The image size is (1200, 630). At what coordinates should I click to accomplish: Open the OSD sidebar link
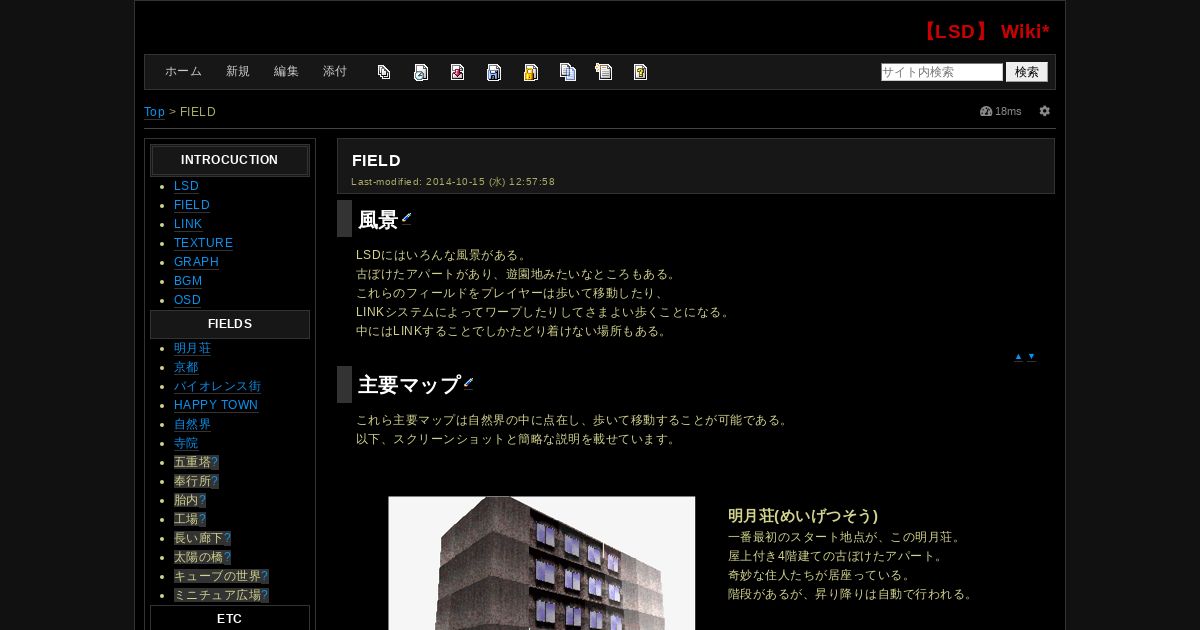coord(187,300)
